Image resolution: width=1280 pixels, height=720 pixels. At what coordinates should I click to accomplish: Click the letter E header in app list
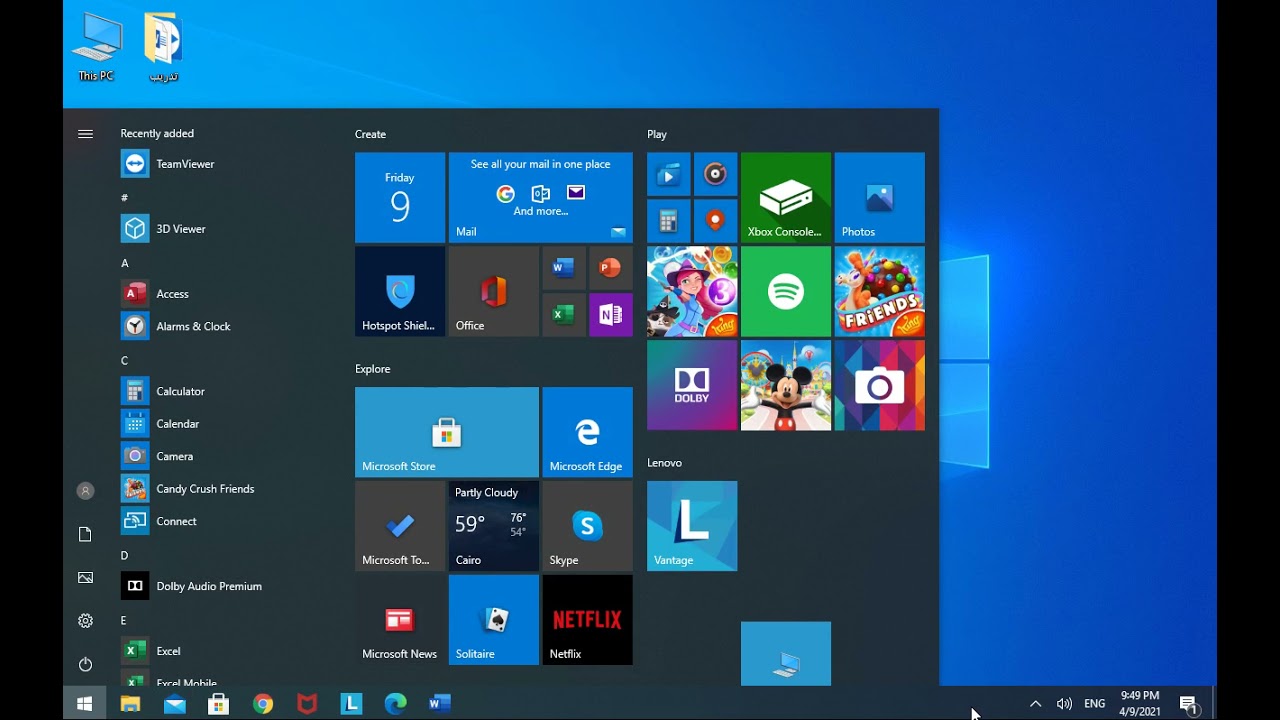[124, 620]
